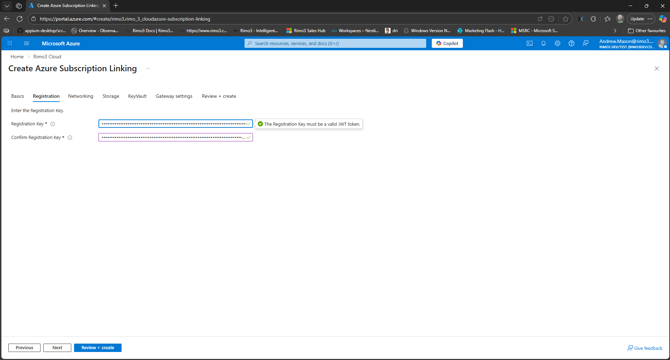Screen dimensions: 670x360
Task: Show info tooltip for Confirm Registration Key
Action: click(x=70, y=138)
